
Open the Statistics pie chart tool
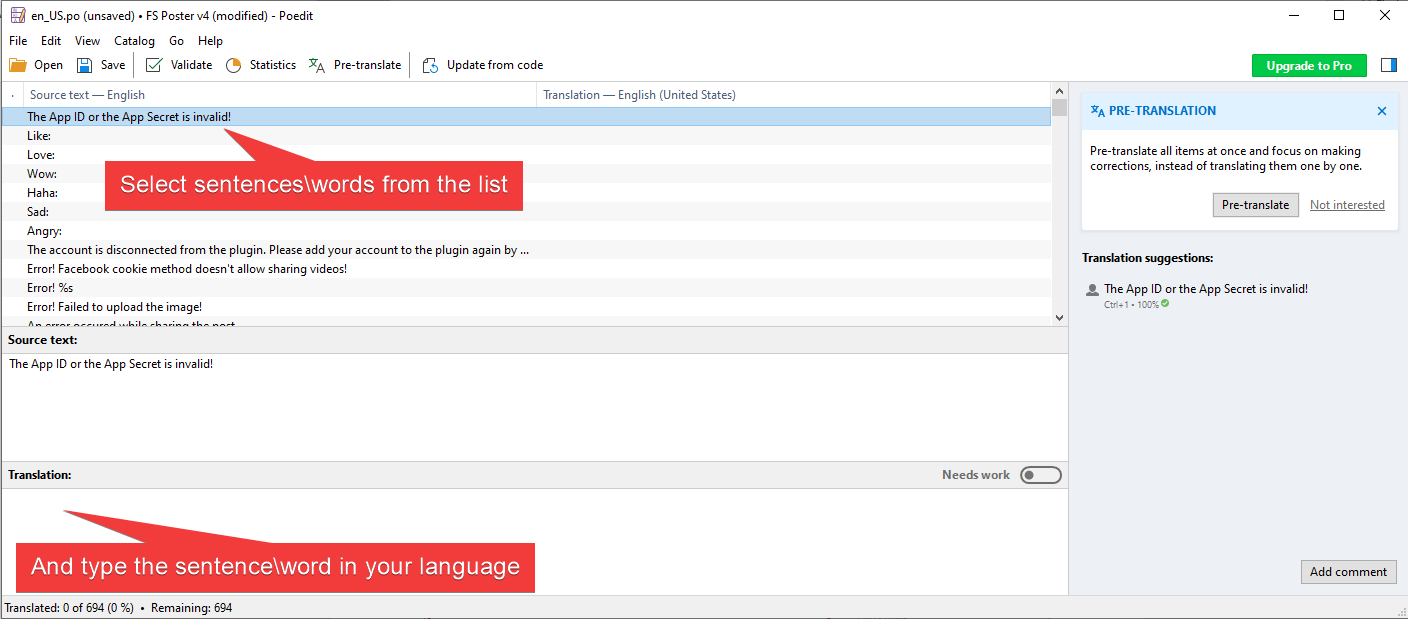point(260,65)
